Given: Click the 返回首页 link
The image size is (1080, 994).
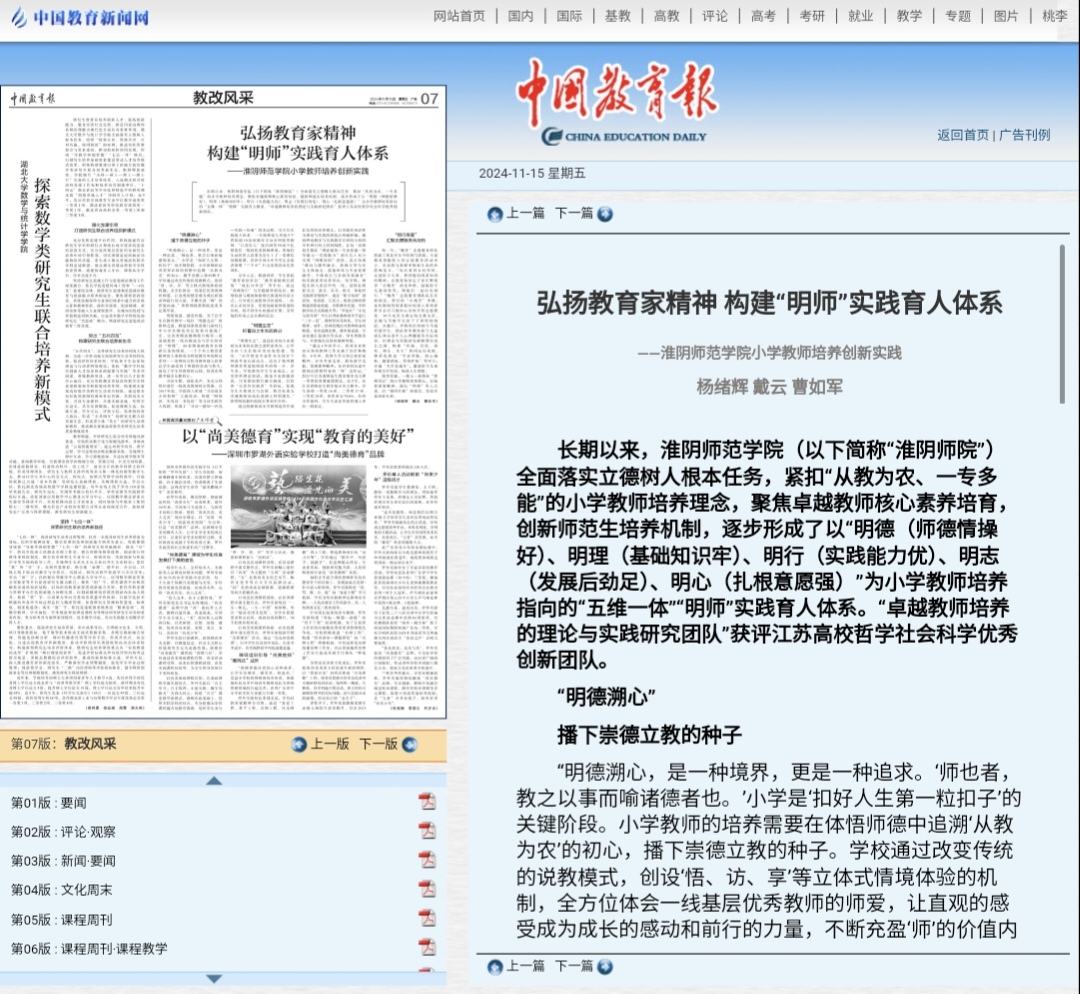Looking at the screenshot, I should pos(962,135).
